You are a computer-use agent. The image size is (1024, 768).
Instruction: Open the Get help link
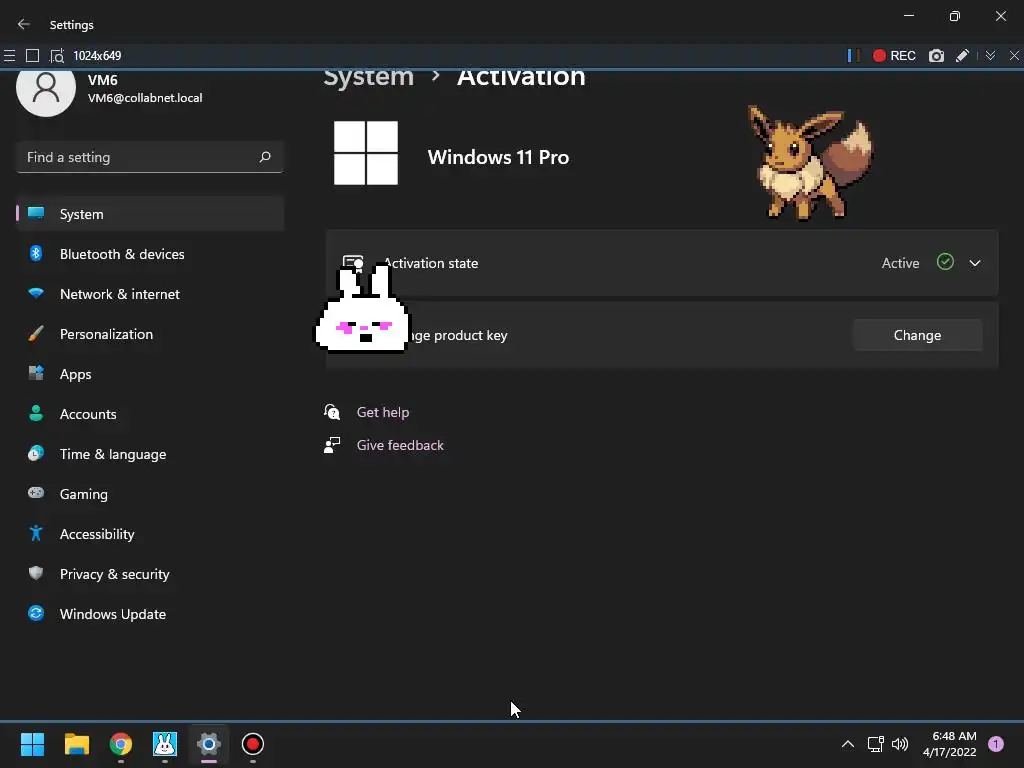tap(383, 412)
